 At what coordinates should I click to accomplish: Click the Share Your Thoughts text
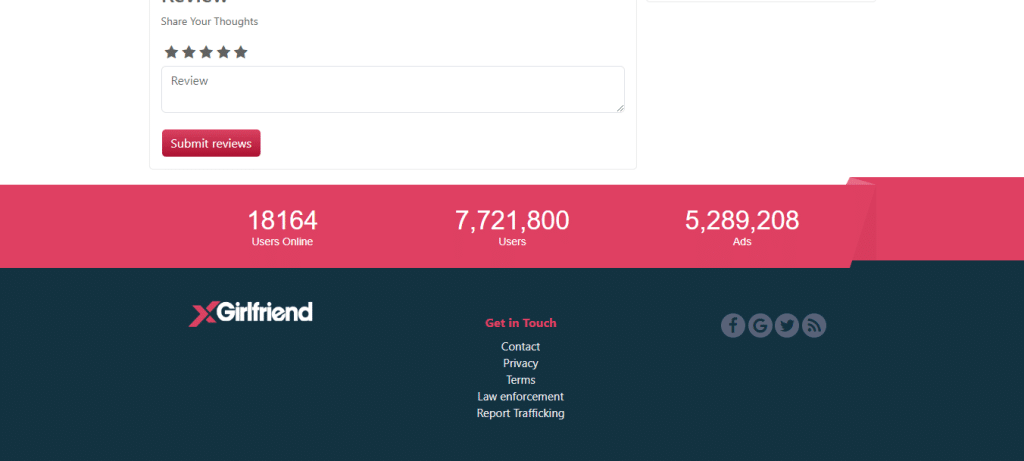[x=210, y=22]
